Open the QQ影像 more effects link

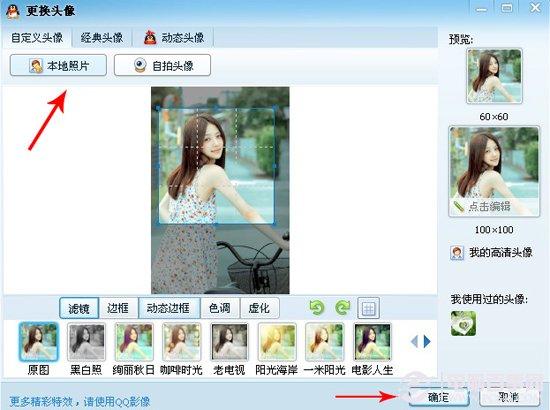80,401
